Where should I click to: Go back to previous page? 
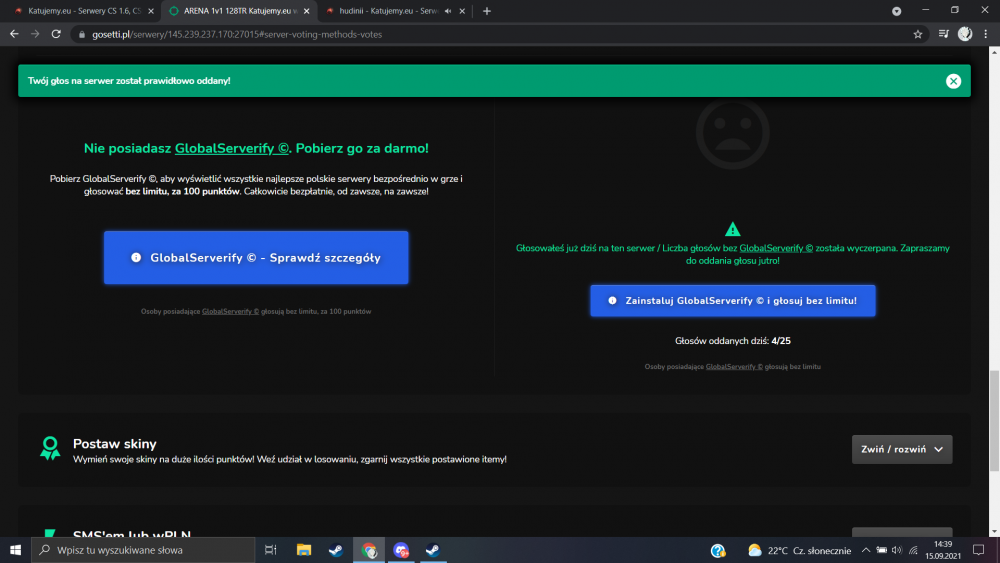(14, 34)
